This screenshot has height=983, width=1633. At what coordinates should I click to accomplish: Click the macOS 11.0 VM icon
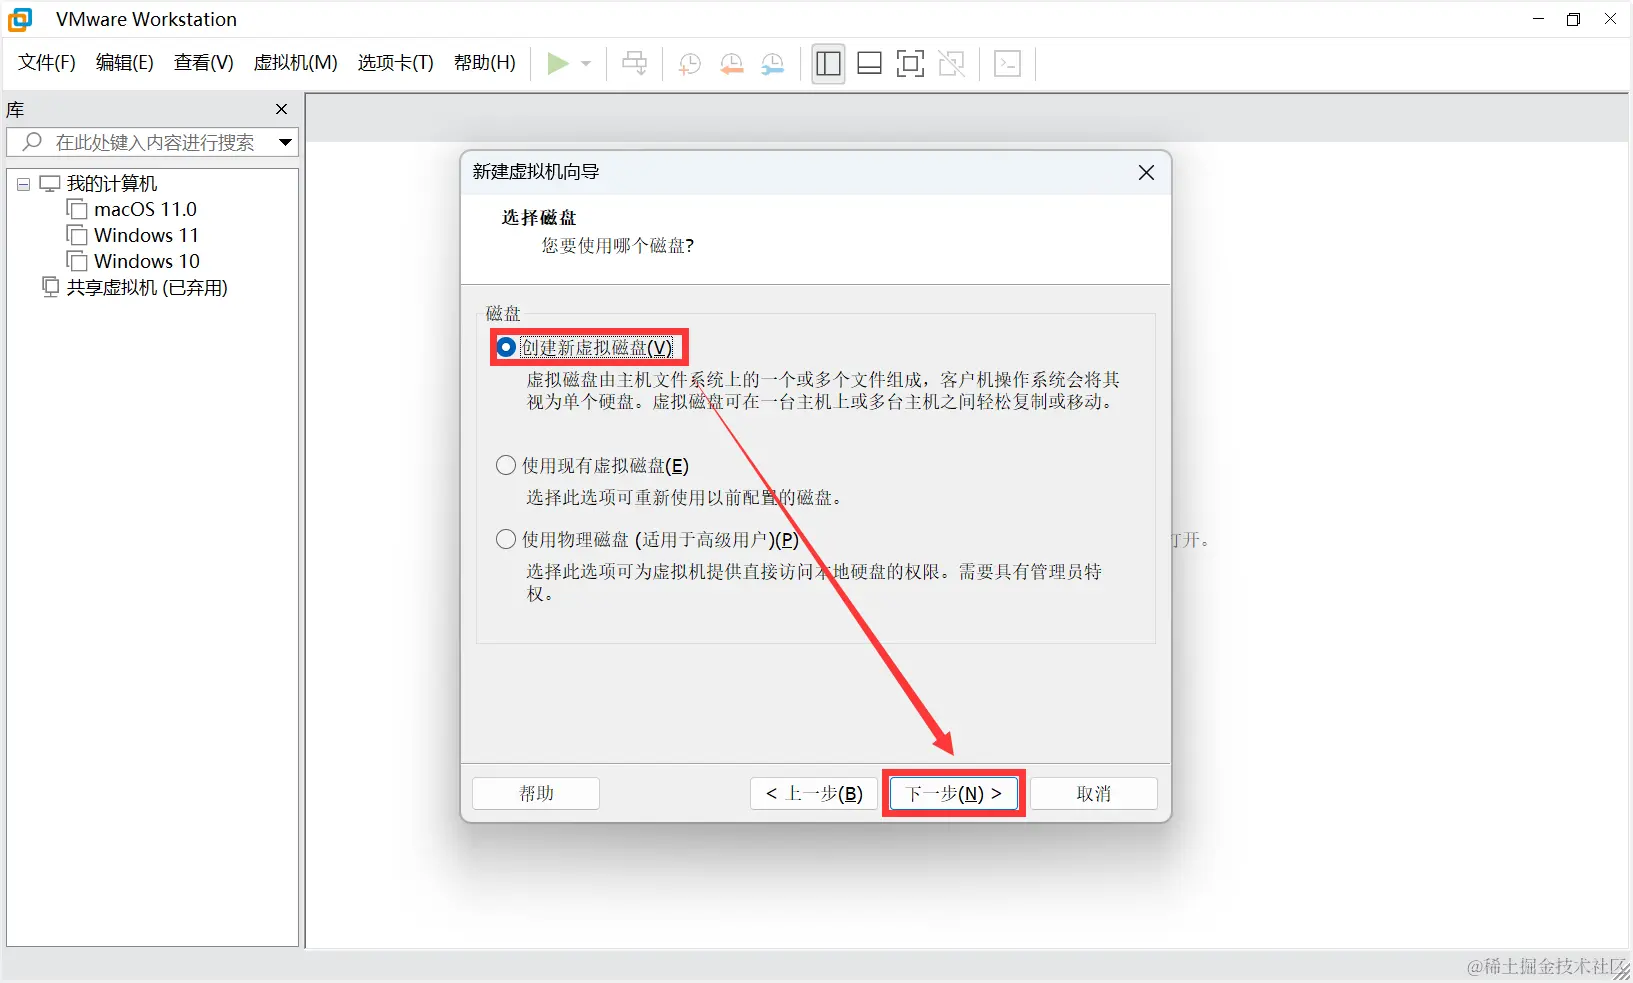tap(77, 208)
